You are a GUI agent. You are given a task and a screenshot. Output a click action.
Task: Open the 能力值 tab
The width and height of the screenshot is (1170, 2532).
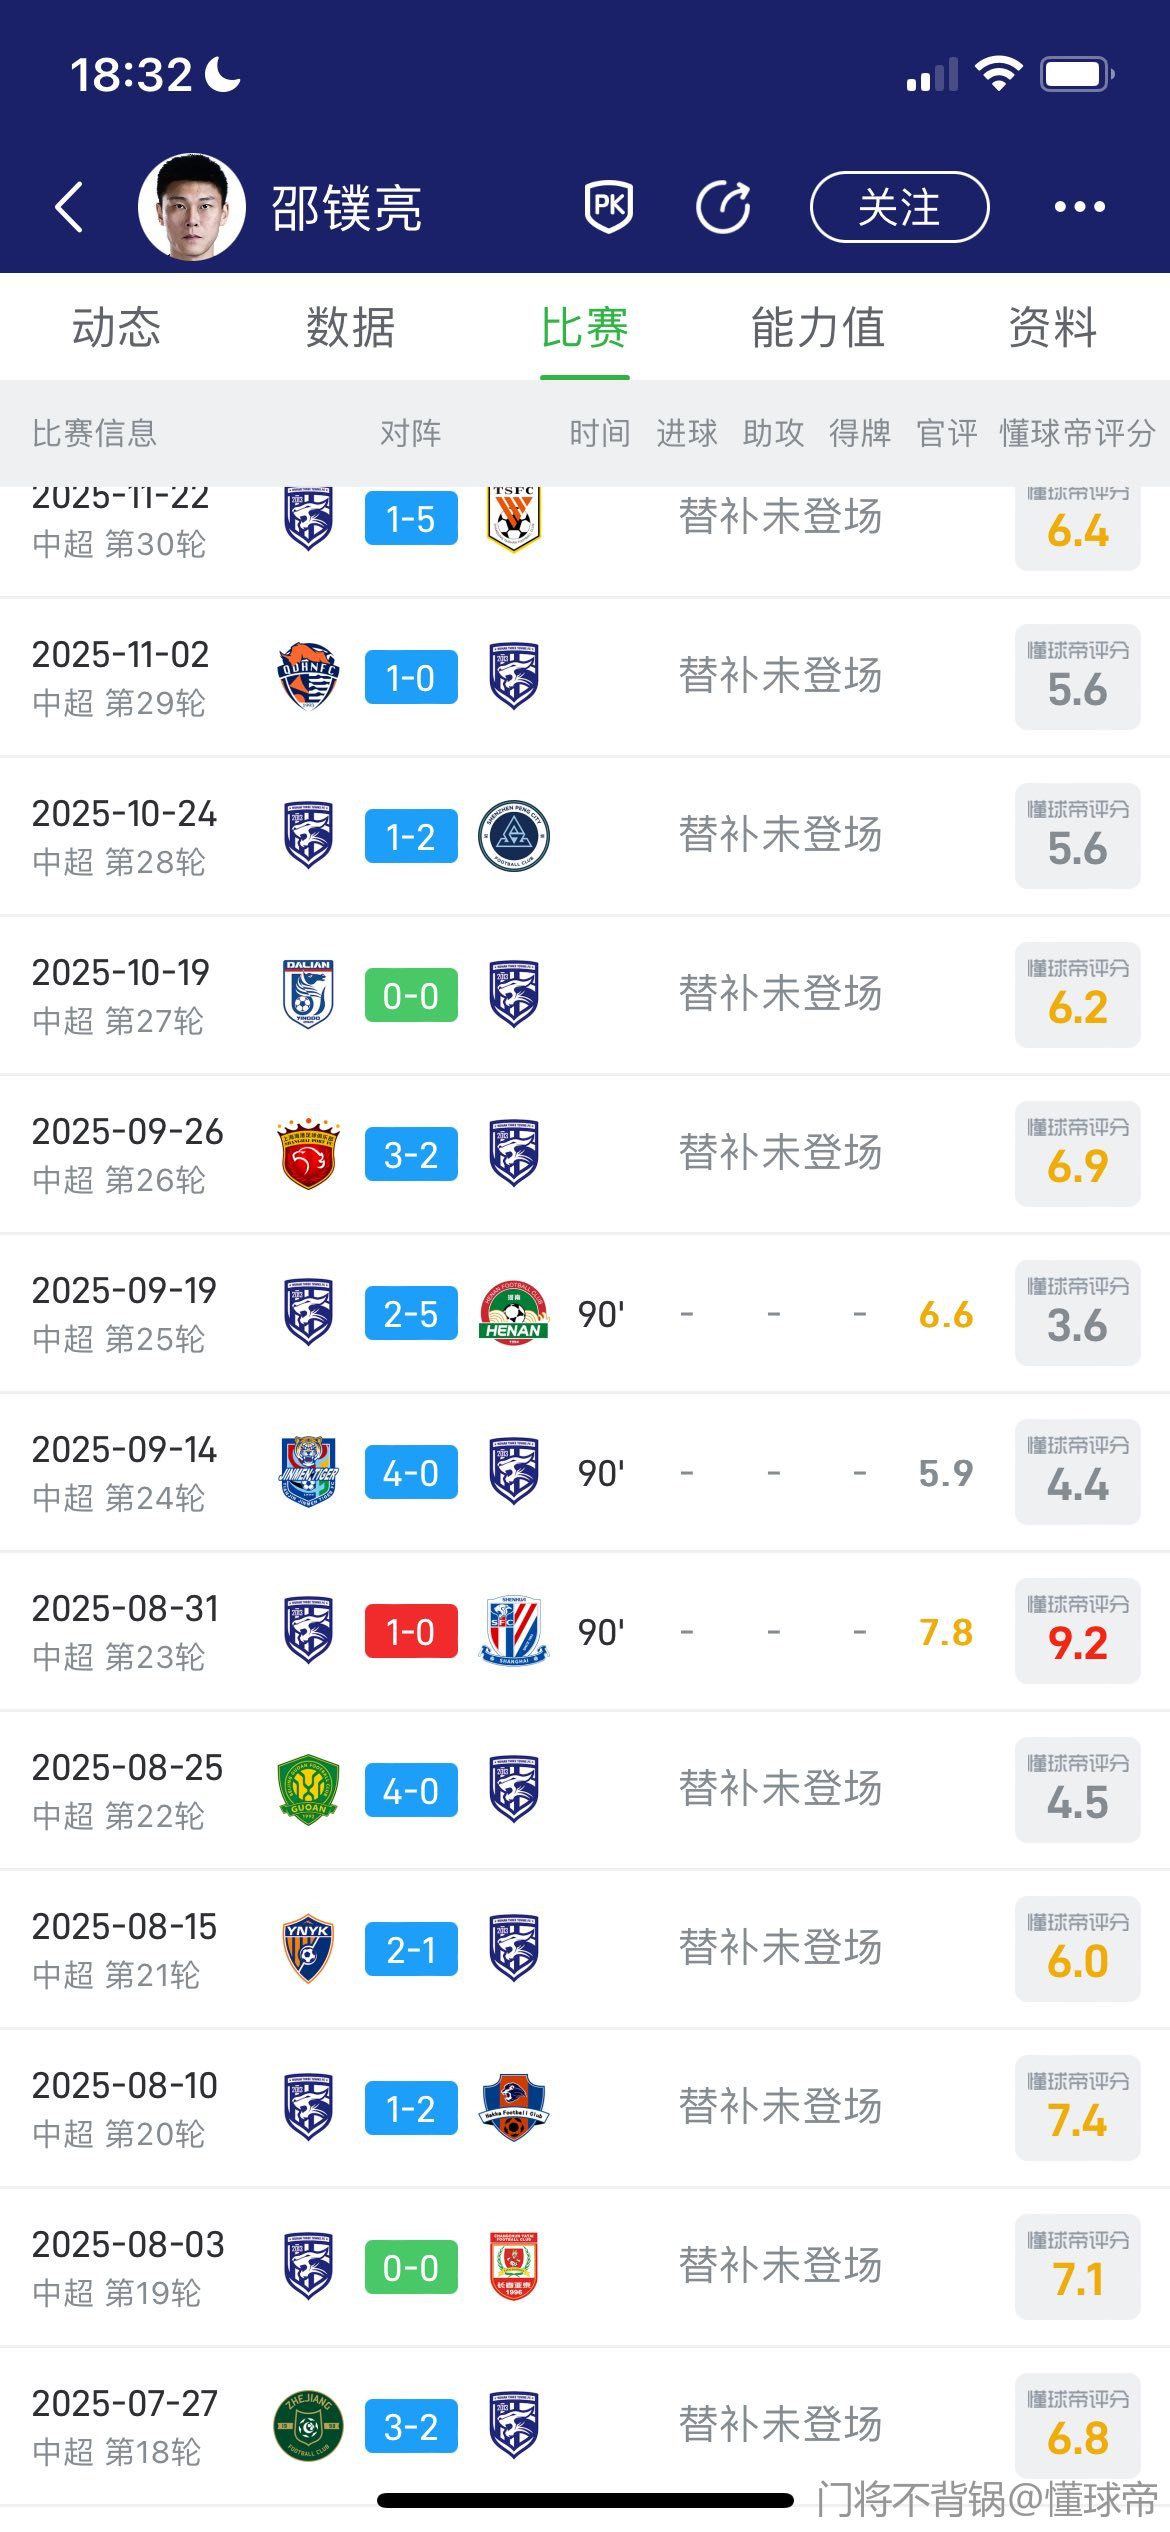point(818,328)
